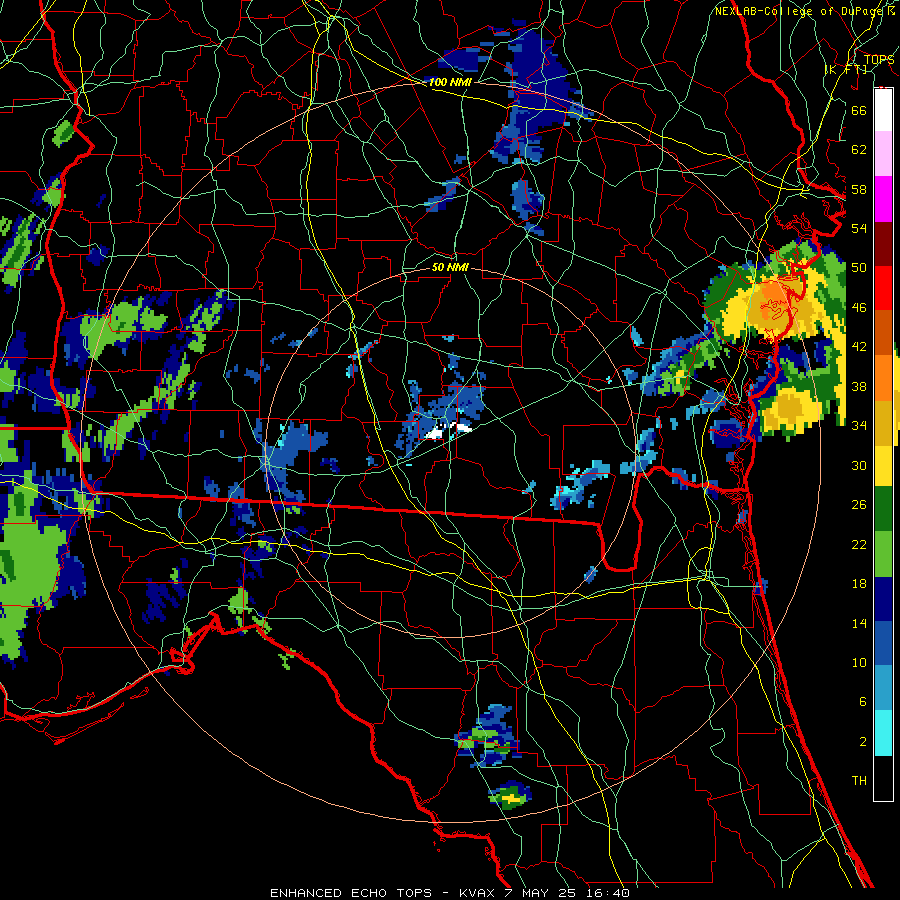Image resolution: width=900 pixels, height=900 pixels.
Task: Click legend value "46"
Action: pos(859,308)
